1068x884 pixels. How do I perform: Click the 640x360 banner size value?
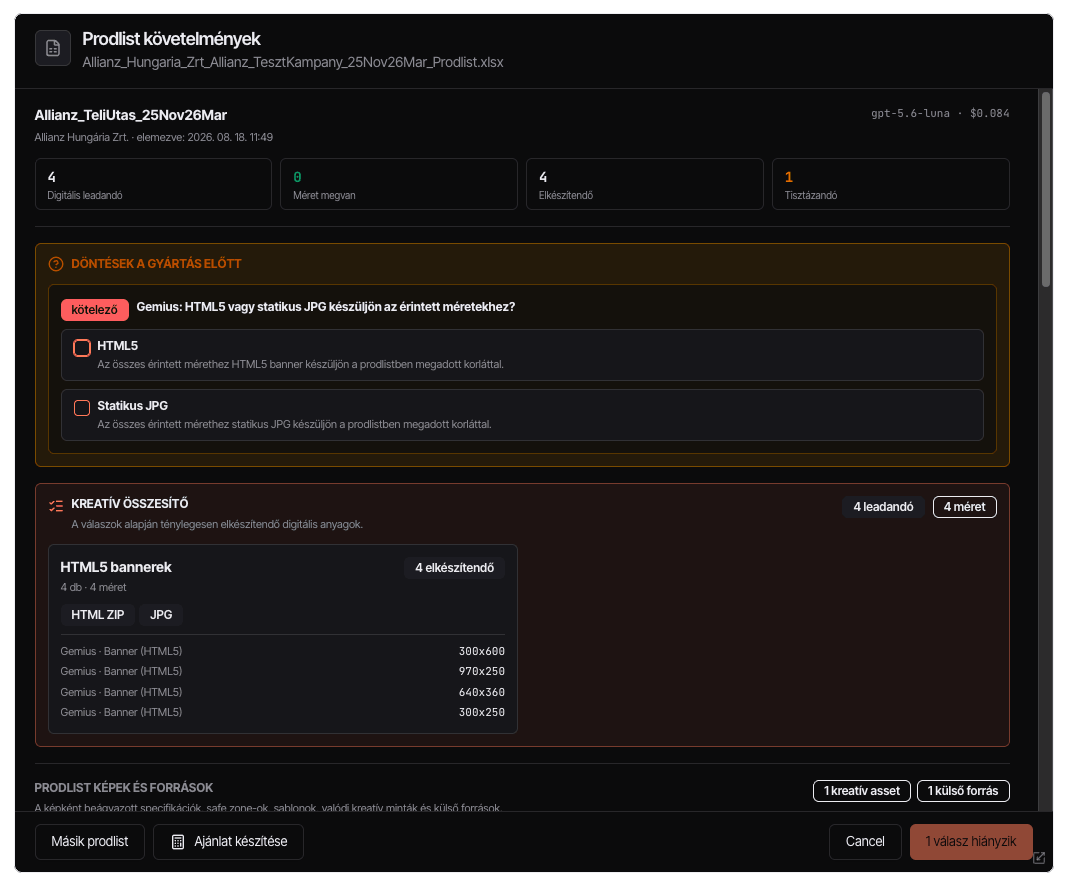pyautogui.click(x=482, y=693)
